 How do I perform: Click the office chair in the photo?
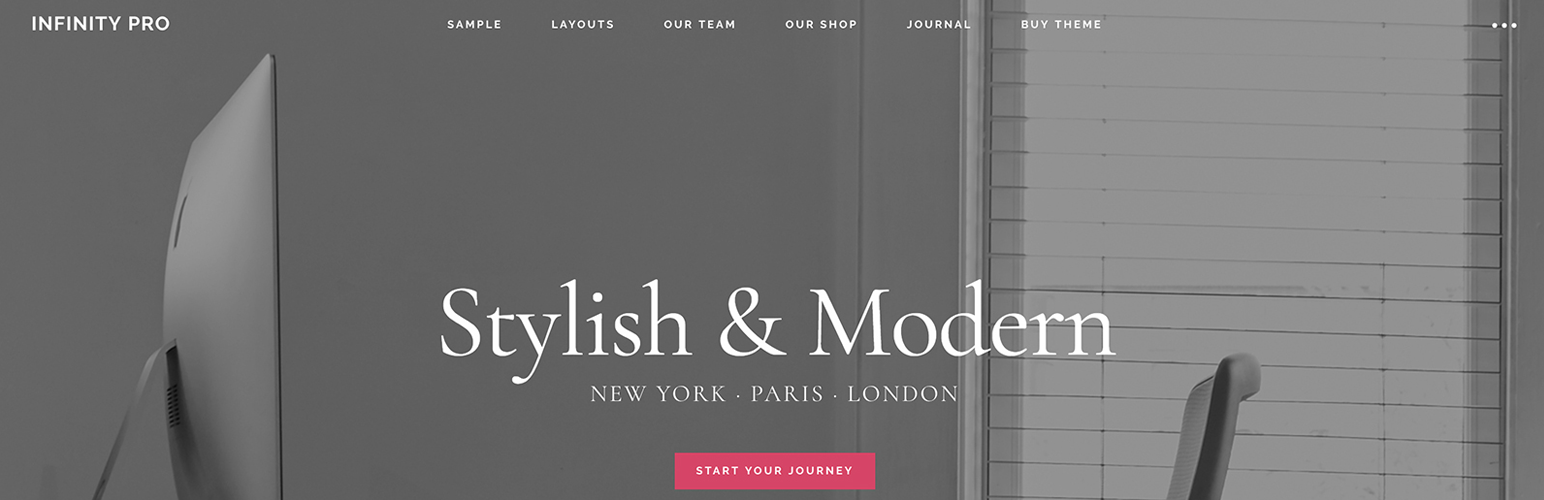[x=1212, y=430]
